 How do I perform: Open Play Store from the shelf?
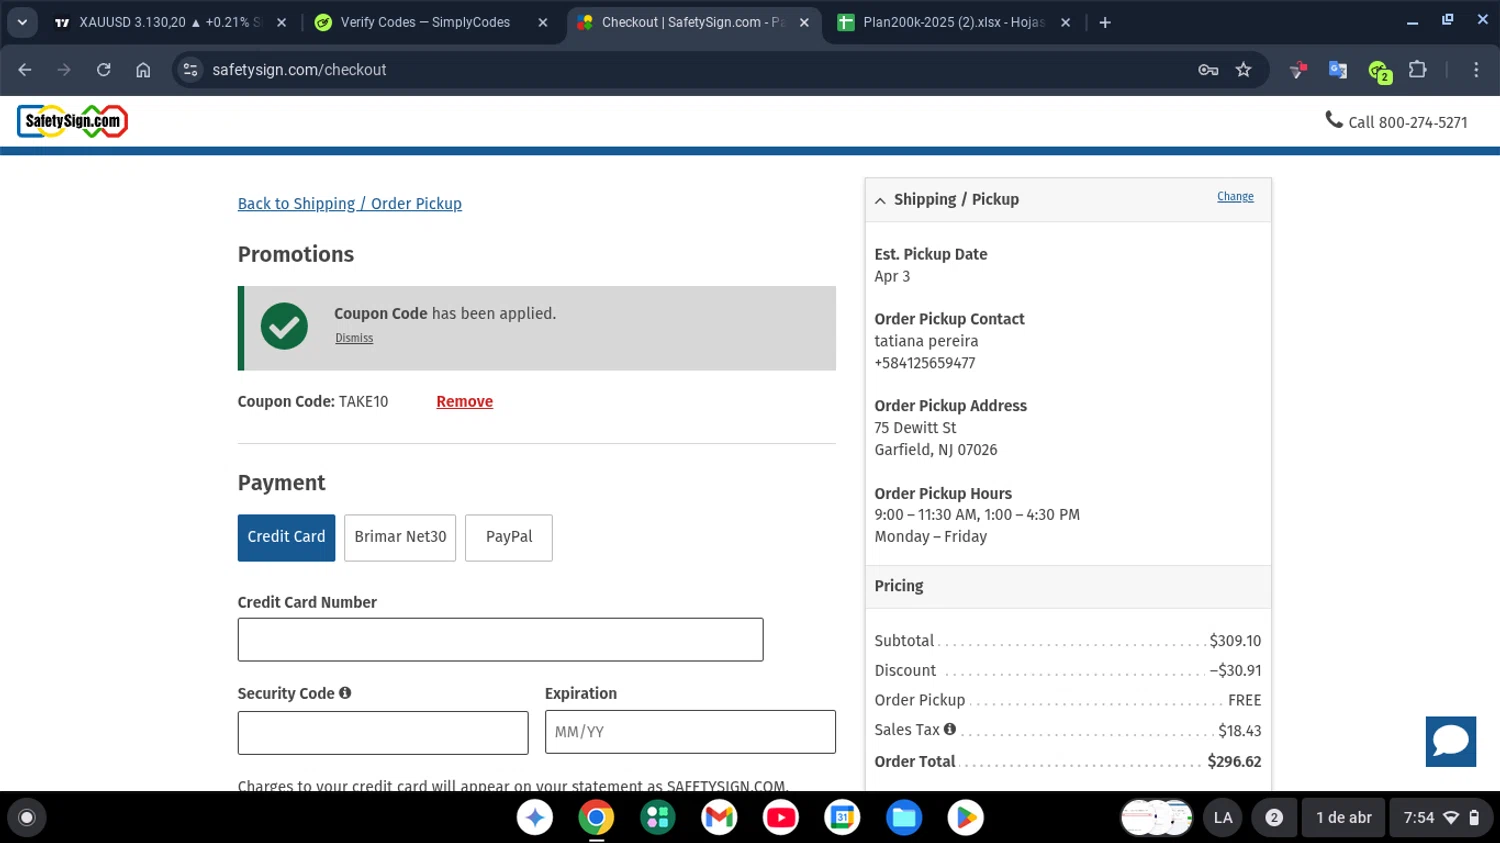click(965, 817)
